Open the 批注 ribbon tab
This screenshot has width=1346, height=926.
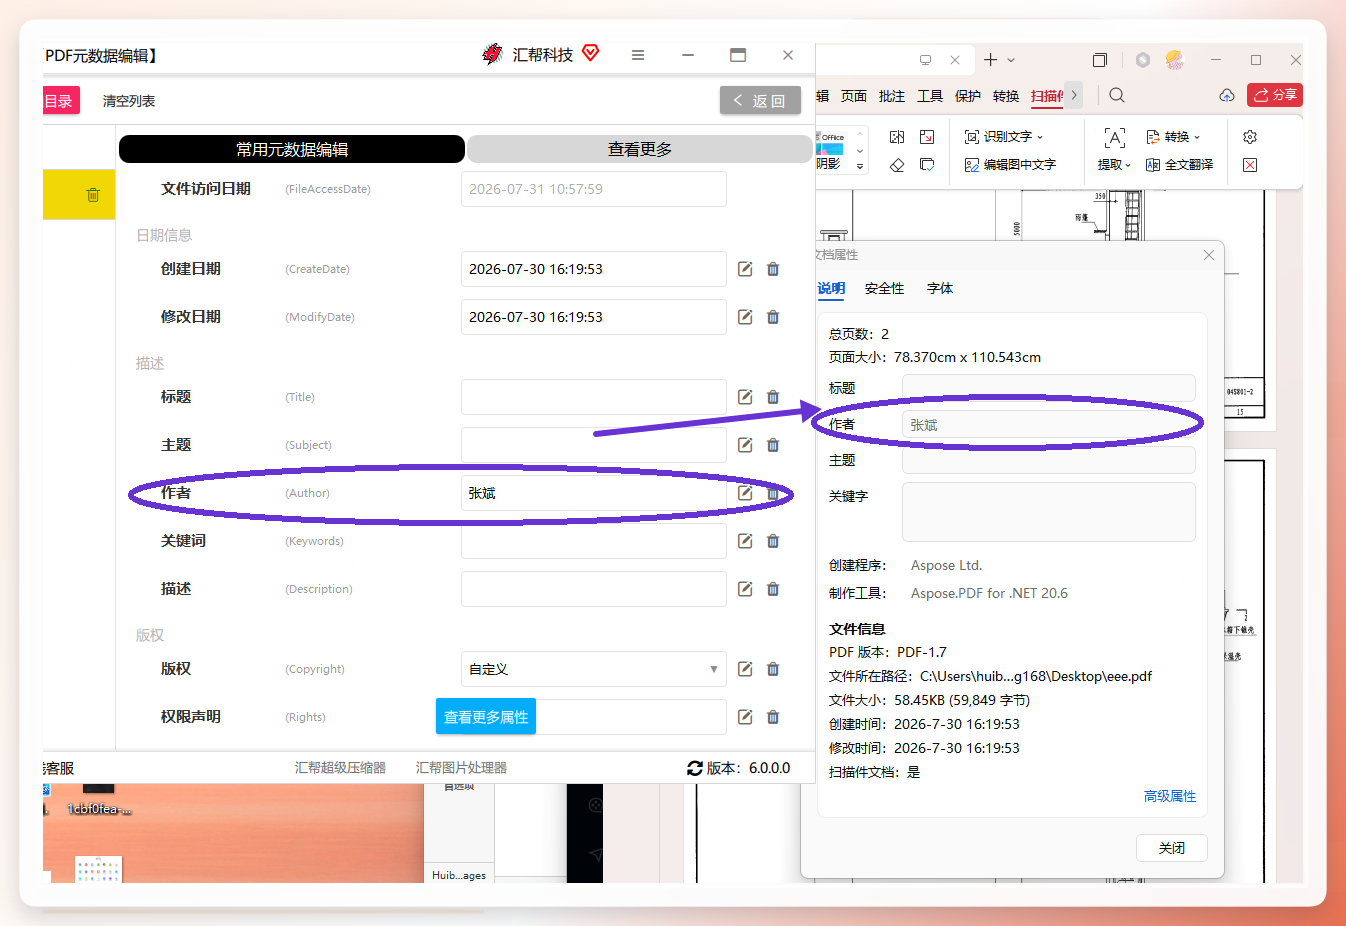click(892, 96)
